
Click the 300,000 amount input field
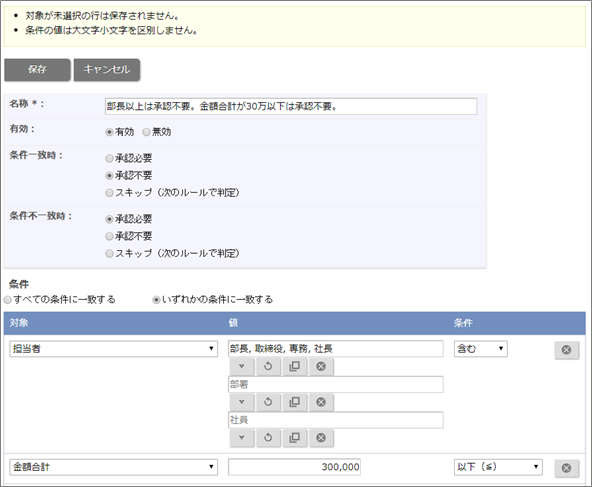pos(294,467)
